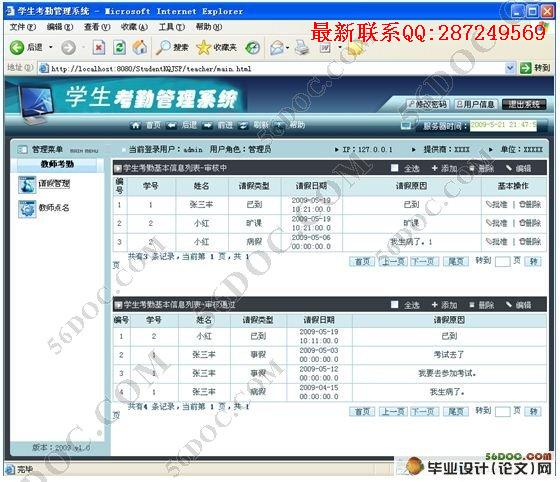Click the 教师点名 link text
Viewport: 560px width, 482px height.
tap(54, 208)
